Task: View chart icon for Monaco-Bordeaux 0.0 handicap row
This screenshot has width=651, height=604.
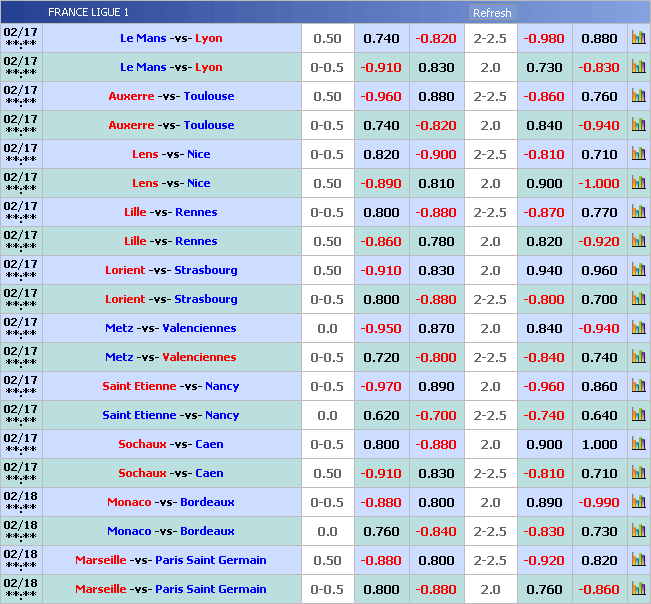Action: (x=638, y=532)
